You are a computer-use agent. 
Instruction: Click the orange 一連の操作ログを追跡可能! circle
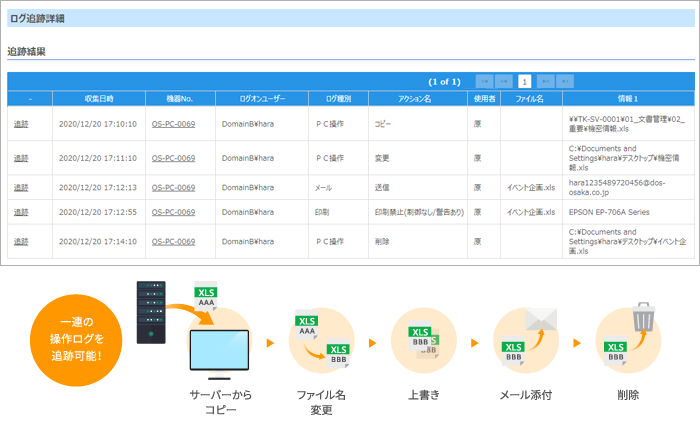(x=76, y=340)
